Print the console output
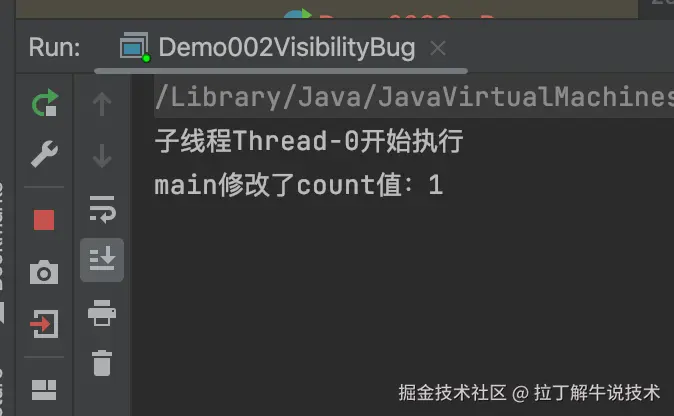Image resolution: width=674 pixels, height=416 pixels. [102, 313]
